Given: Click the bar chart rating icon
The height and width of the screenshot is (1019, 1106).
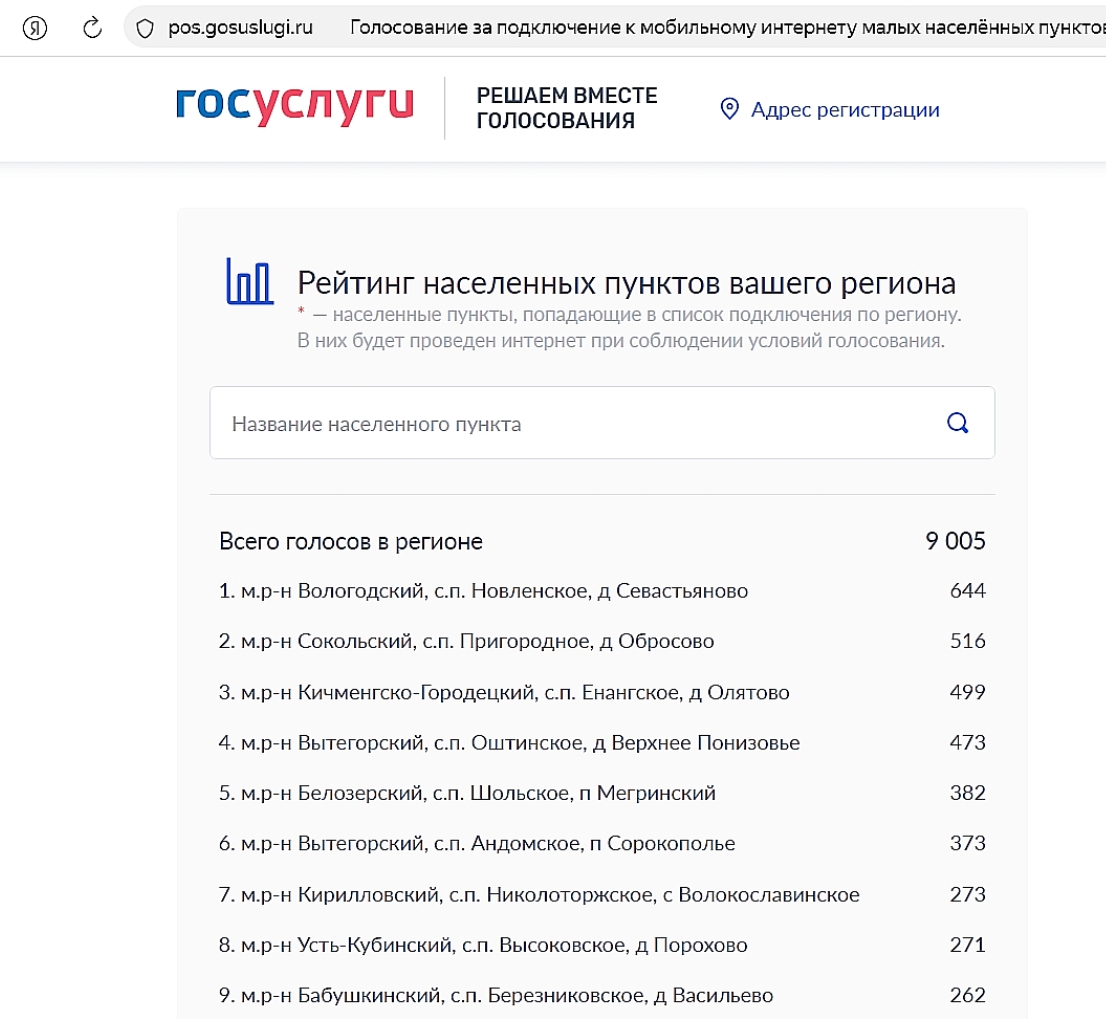Looking at the screenshot, I should 249,281.
